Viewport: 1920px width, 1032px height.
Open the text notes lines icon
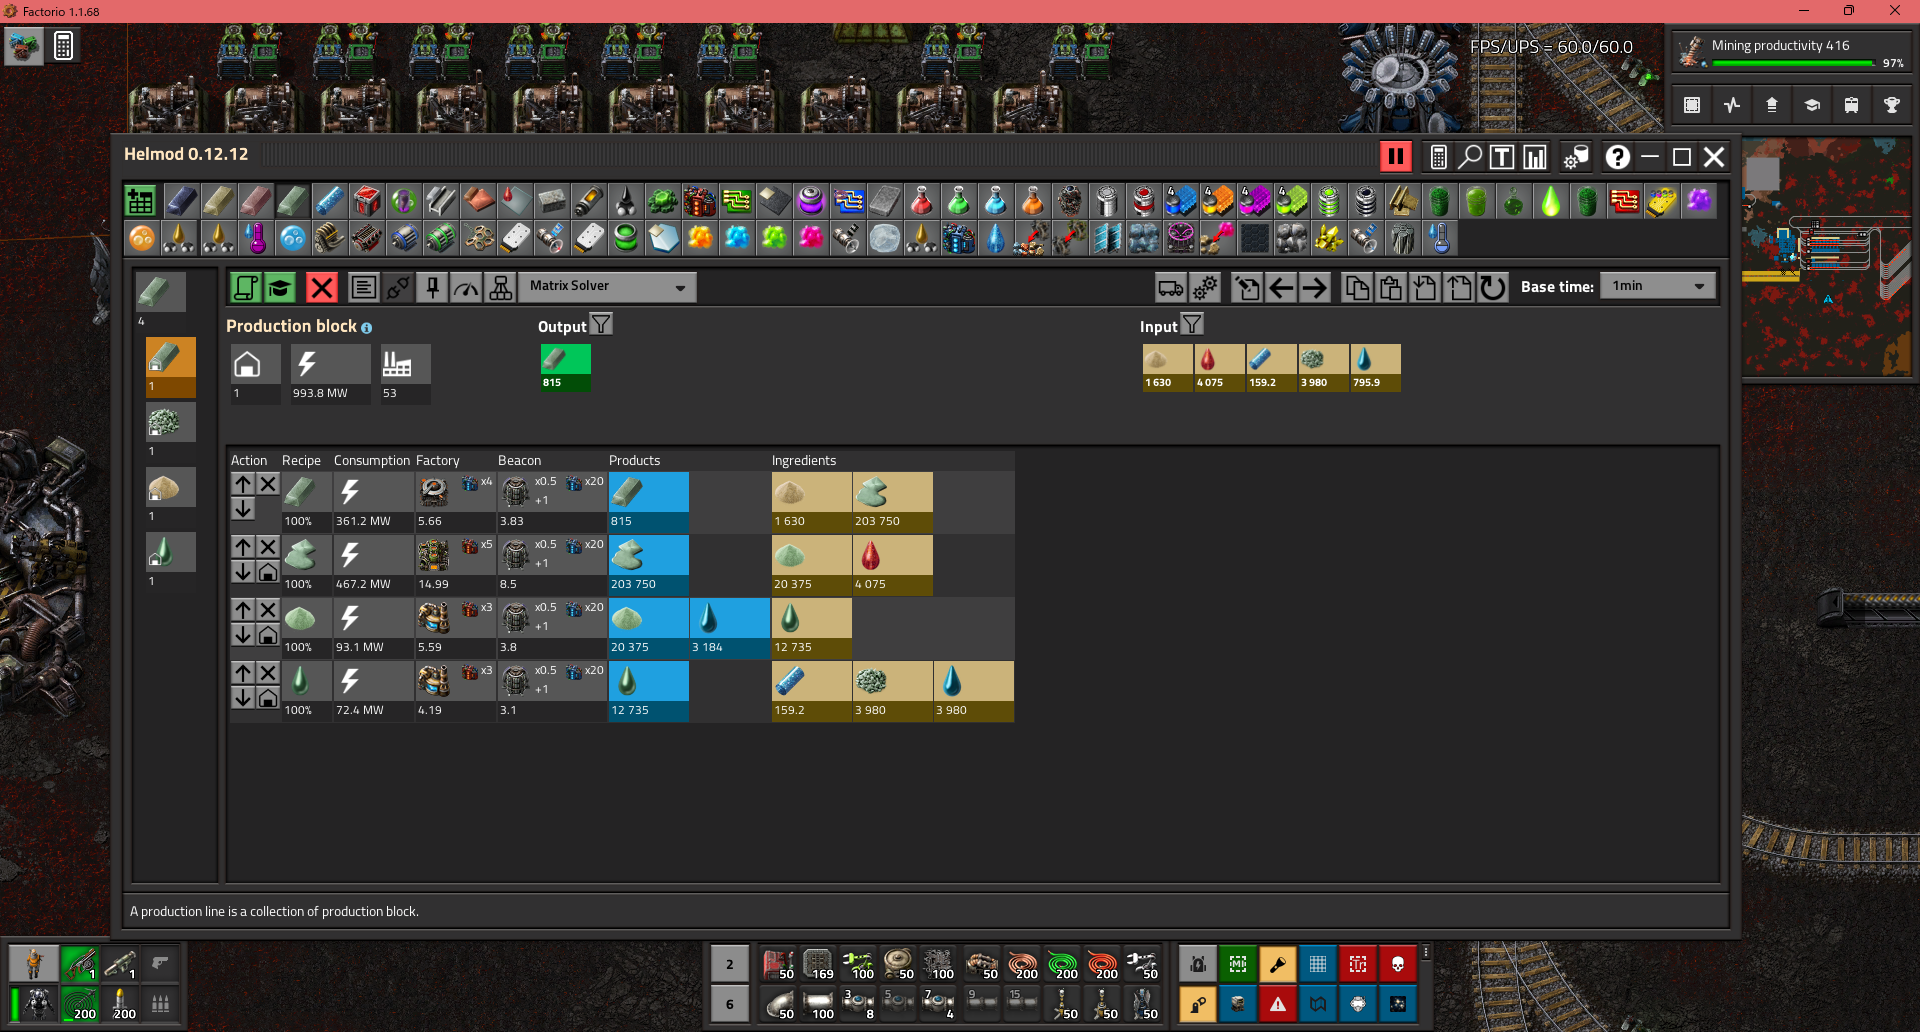364,288
